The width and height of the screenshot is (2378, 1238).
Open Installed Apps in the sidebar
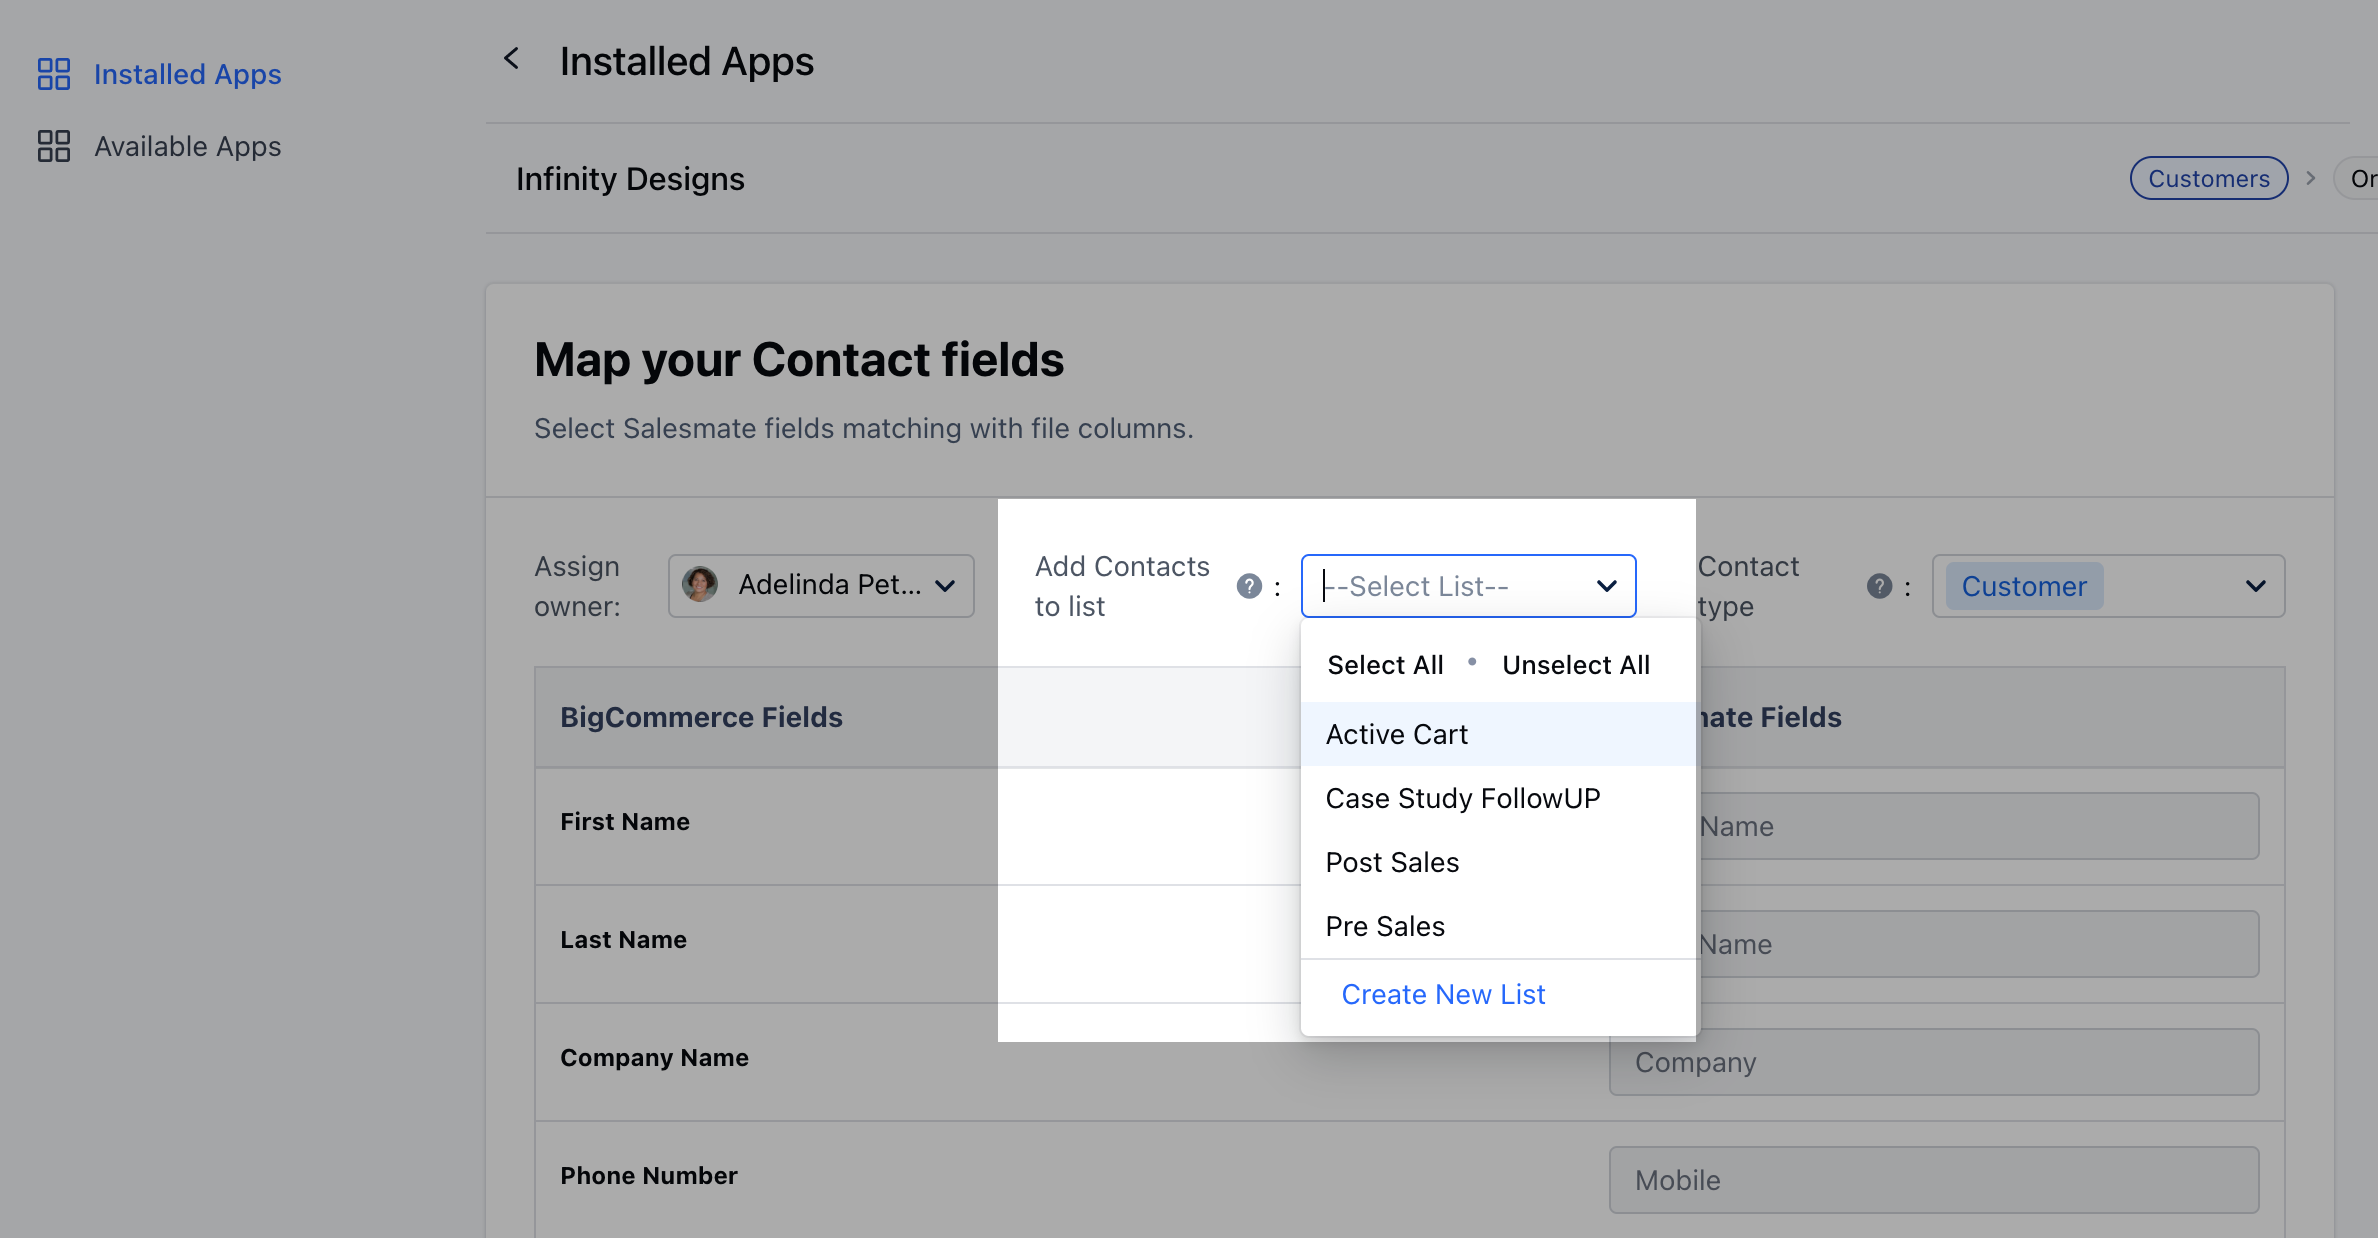coord(187,74)
